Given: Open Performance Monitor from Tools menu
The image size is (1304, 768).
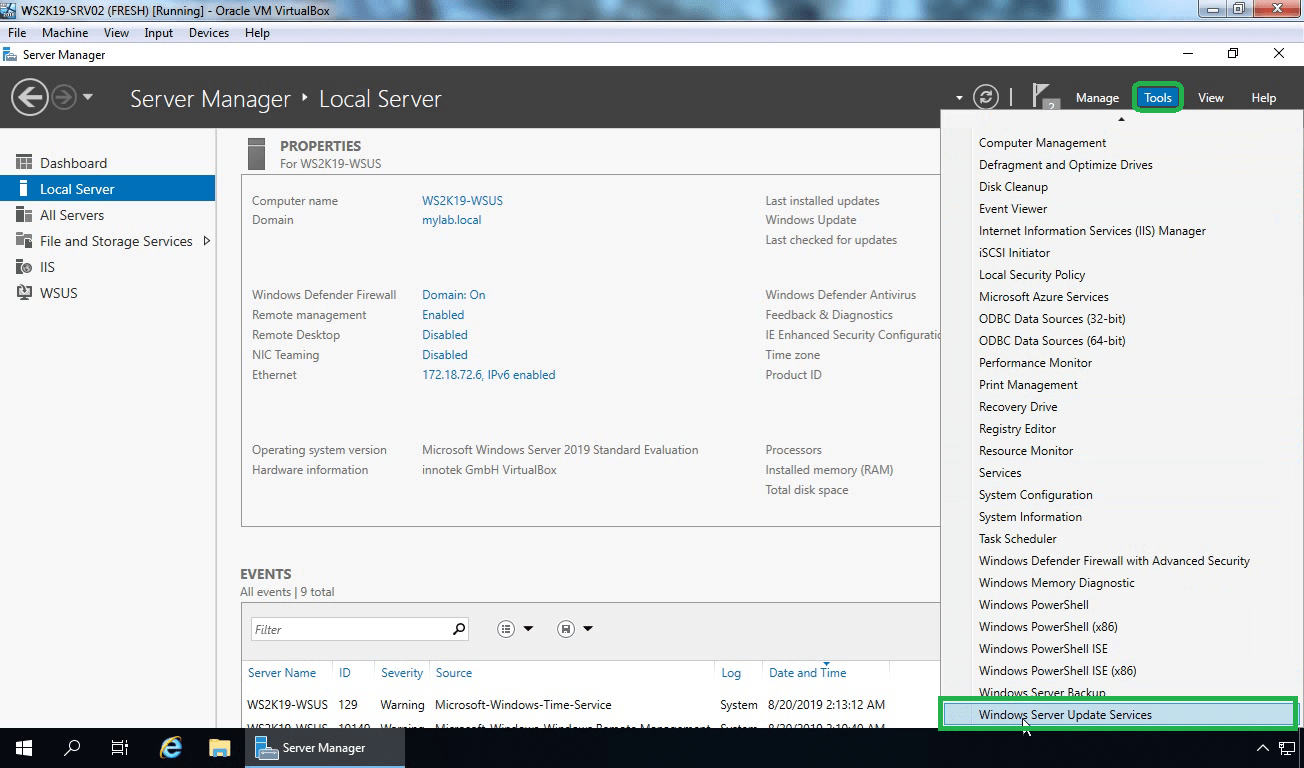Looking at the screenshot, I should tap(1035, 363).
